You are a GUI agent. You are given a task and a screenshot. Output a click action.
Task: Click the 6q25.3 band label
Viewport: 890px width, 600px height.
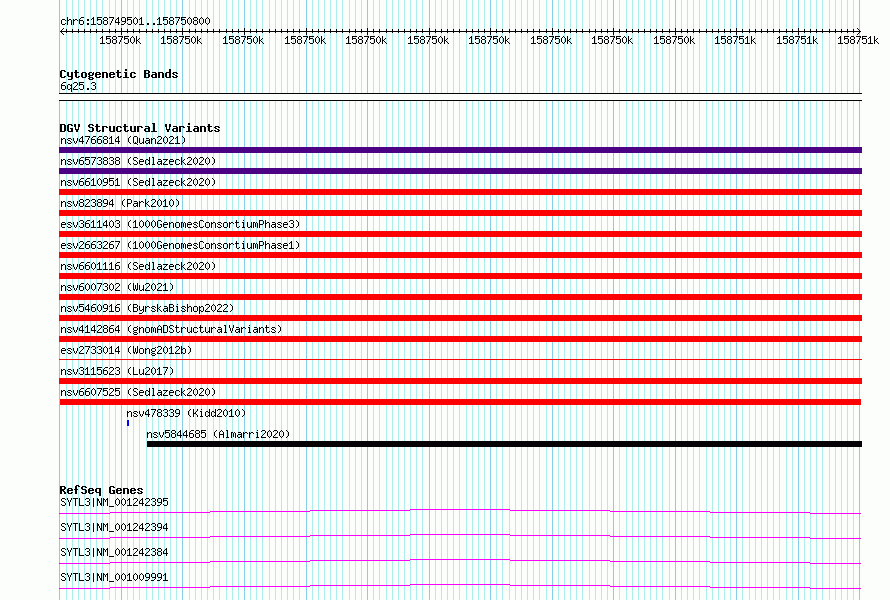click(78, 86)
